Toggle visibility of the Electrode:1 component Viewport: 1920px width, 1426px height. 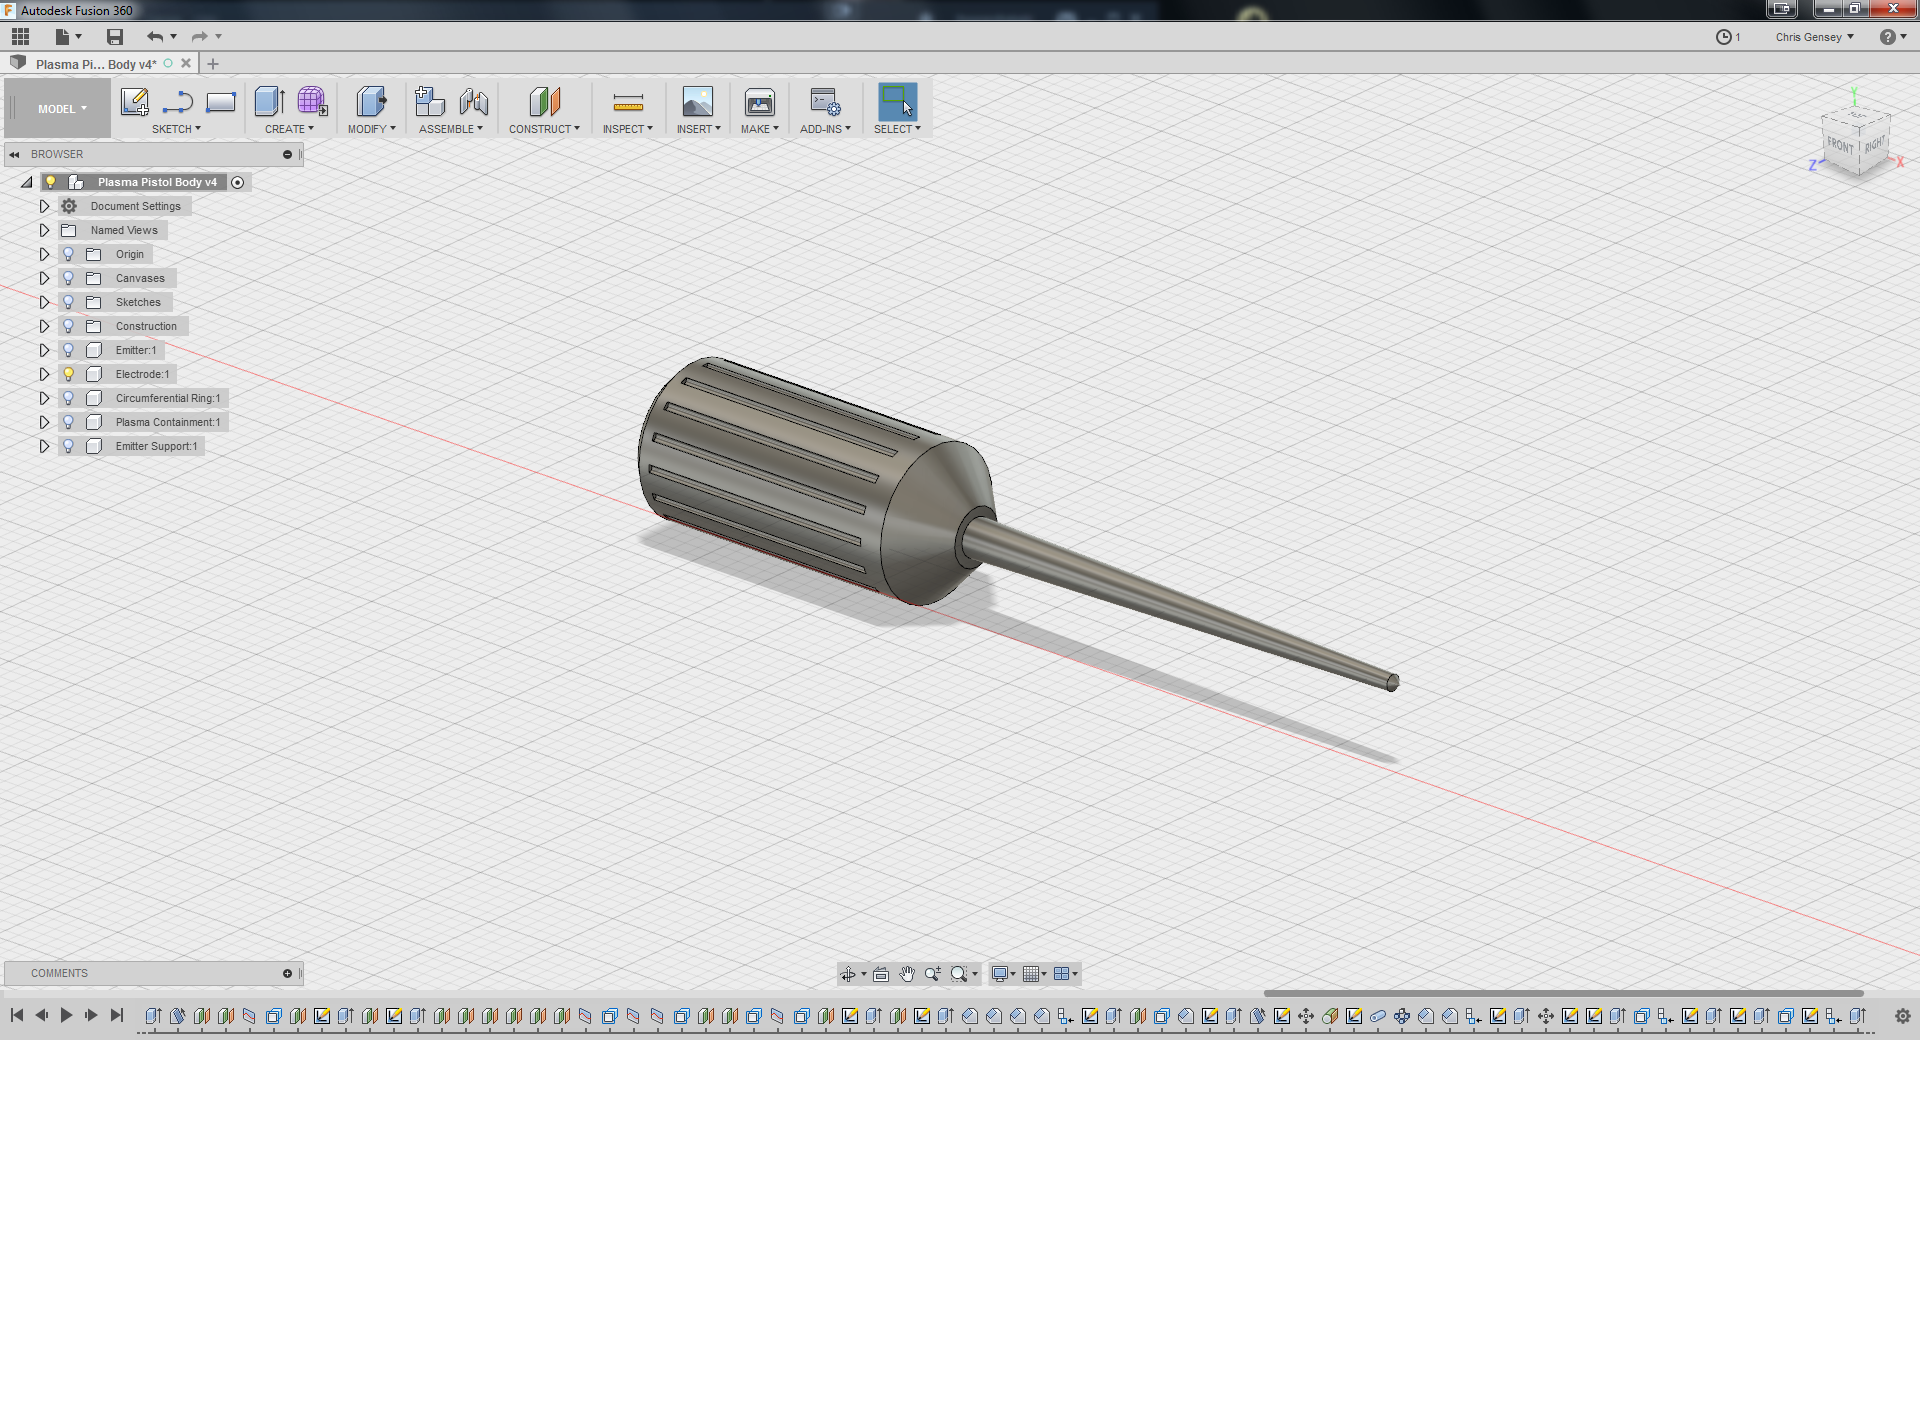pyautogui.click(x=68, y=374)
